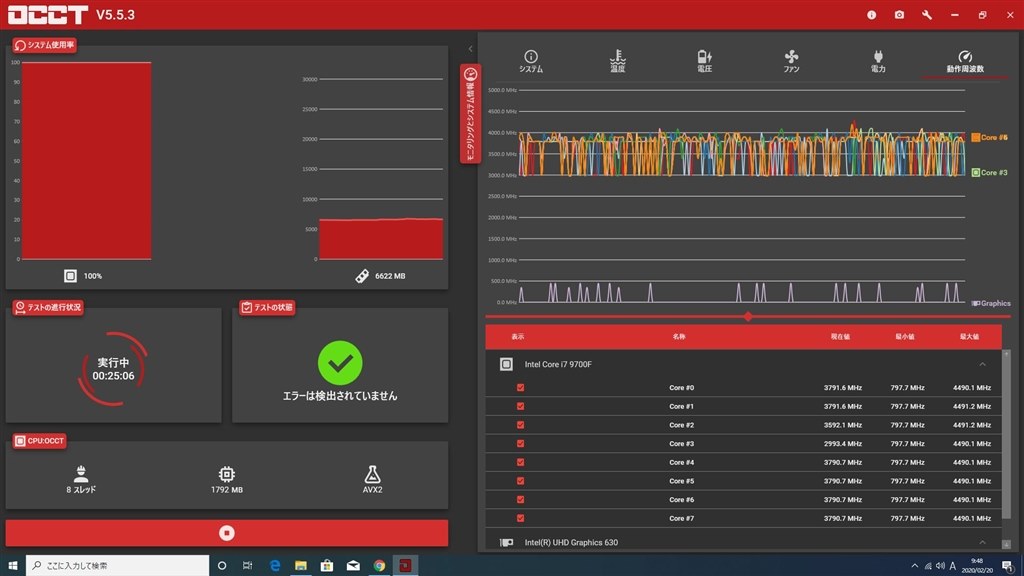Click the down arrow of the table scrollbar
1024x576 pixels.
[x=1006, y=544]
